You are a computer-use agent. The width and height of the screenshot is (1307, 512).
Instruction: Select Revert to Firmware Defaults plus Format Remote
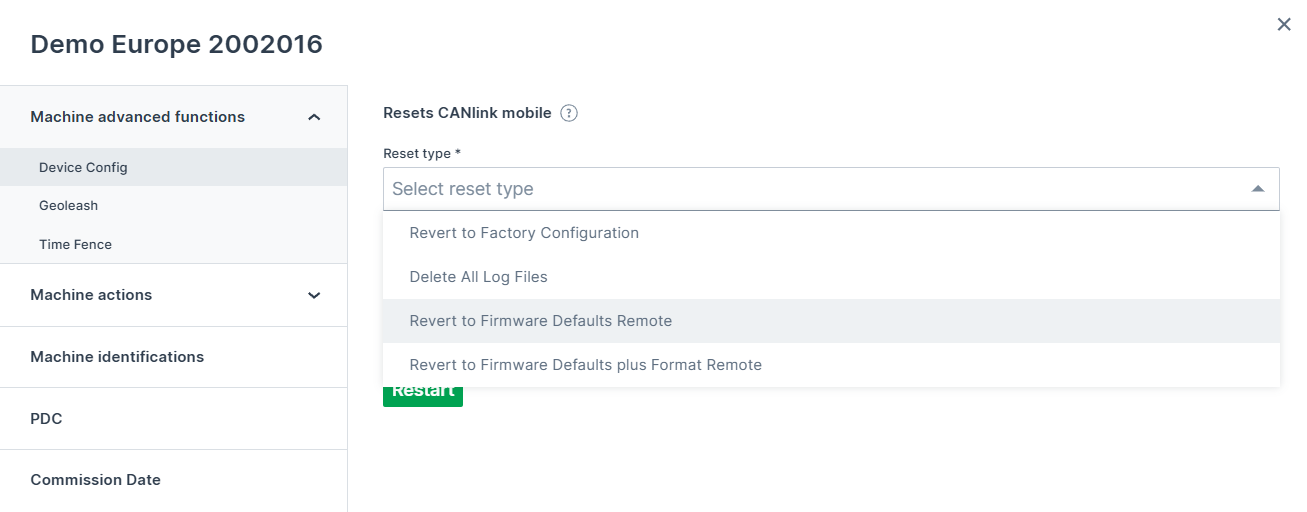point(585,365)
